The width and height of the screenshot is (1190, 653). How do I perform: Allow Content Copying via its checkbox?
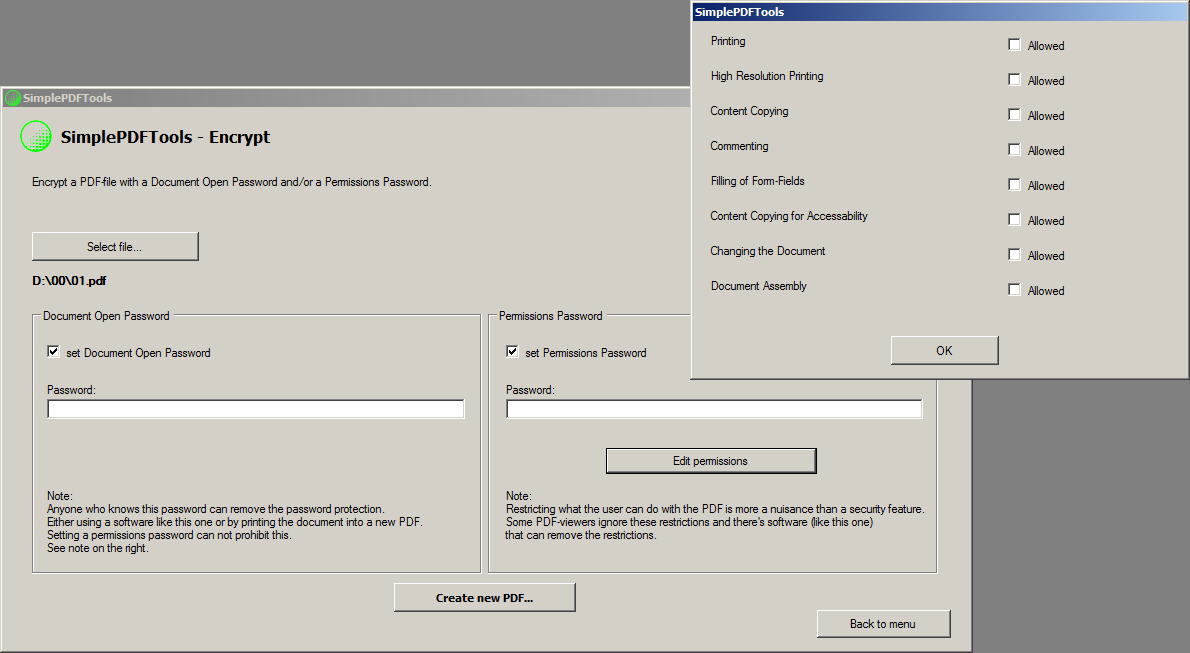[1014, 115]
